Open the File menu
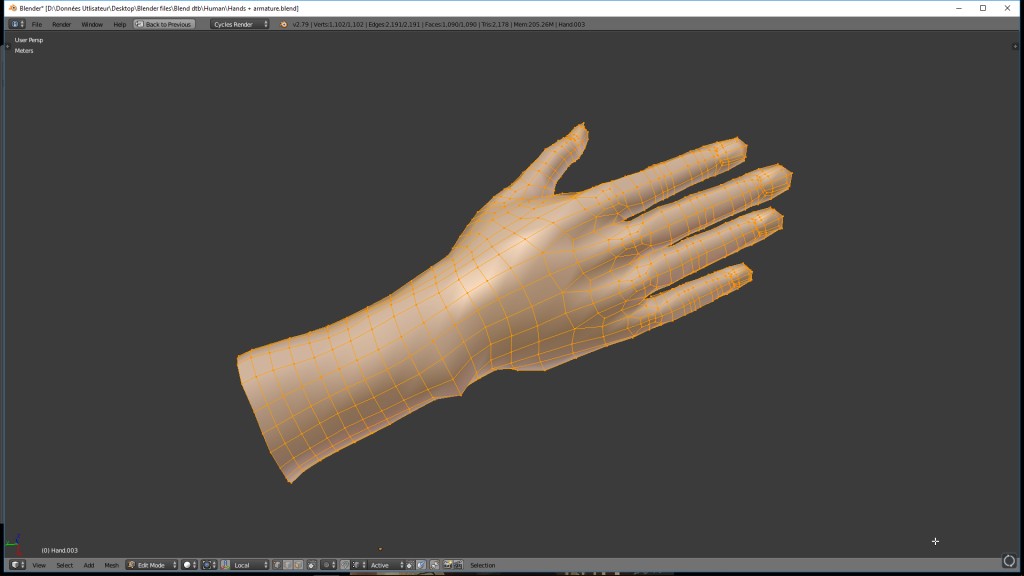Image resolution: width=1024 pixels, height=576 pixels. click(37, 24)
